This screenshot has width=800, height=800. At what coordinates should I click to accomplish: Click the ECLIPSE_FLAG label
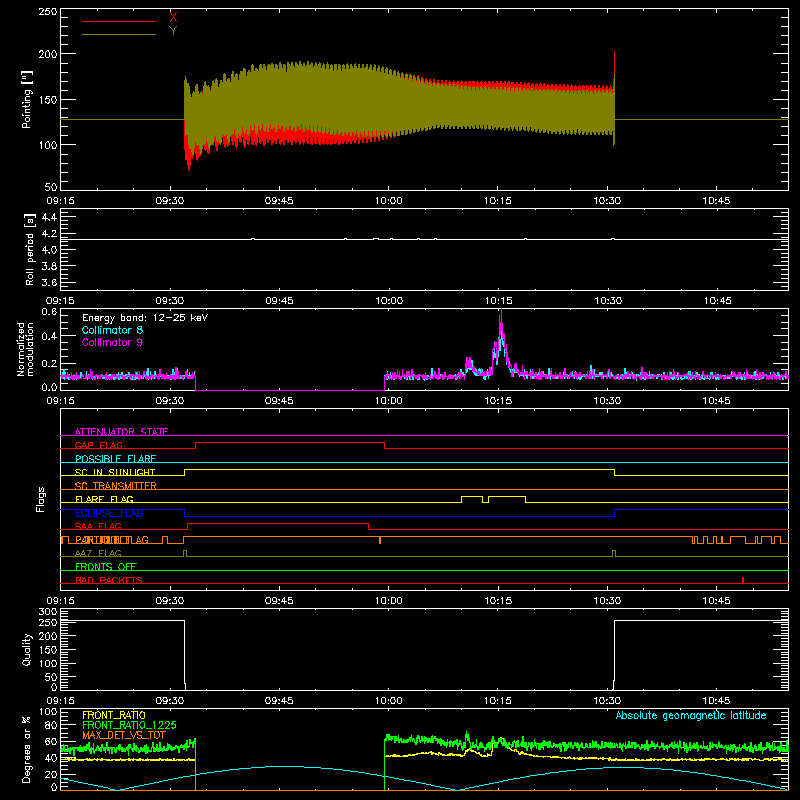(109, 513)
